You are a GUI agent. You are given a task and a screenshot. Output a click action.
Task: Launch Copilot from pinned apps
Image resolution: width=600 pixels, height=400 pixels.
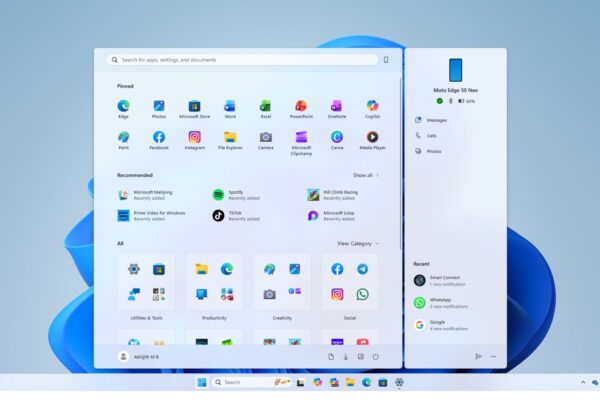click(372, 106)
